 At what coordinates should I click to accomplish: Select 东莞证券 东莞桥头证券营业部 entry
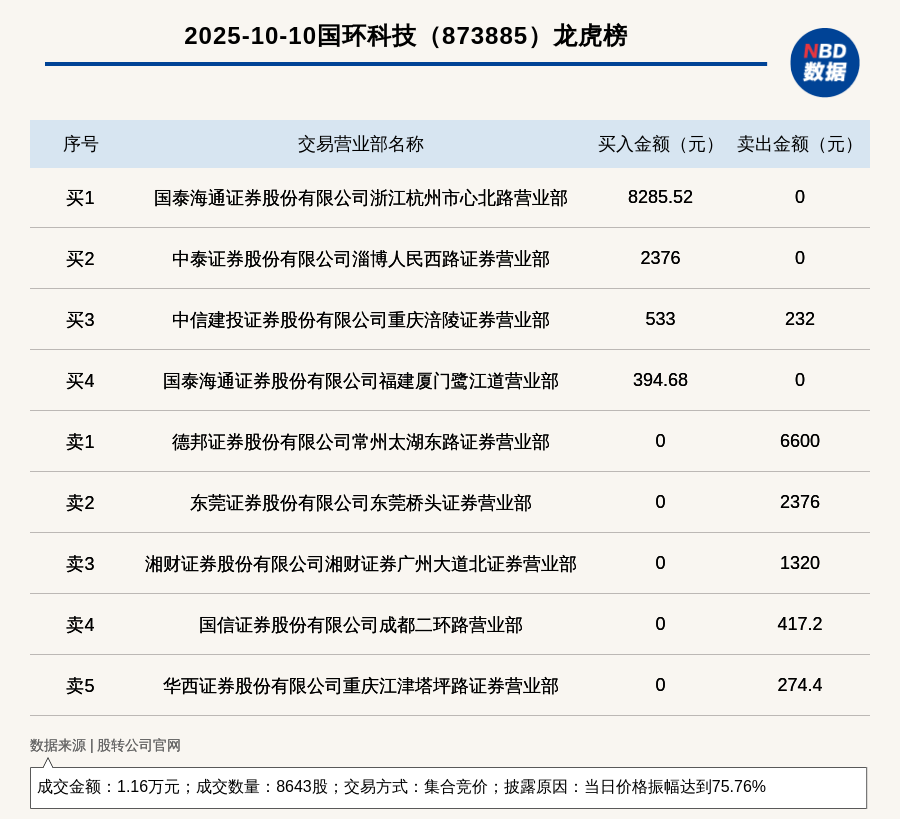tap(360, 503)
